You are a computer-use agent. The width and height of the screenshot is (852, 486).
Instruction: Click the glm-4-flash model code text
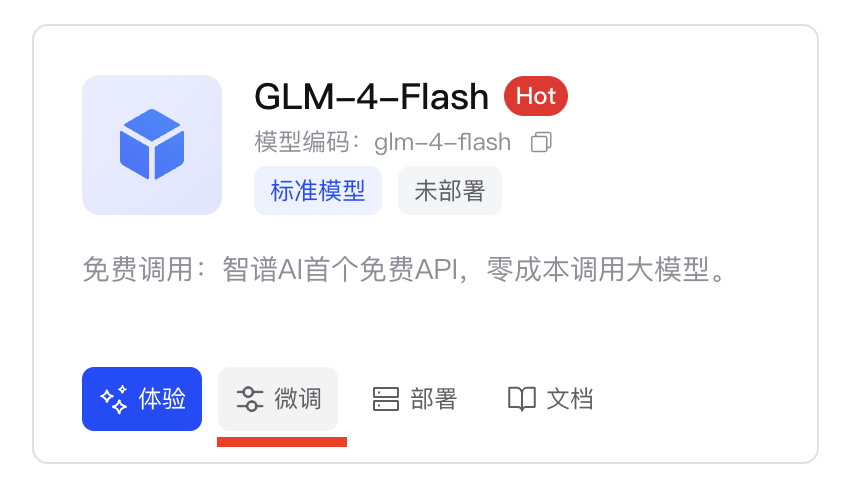tap(442, 142)
